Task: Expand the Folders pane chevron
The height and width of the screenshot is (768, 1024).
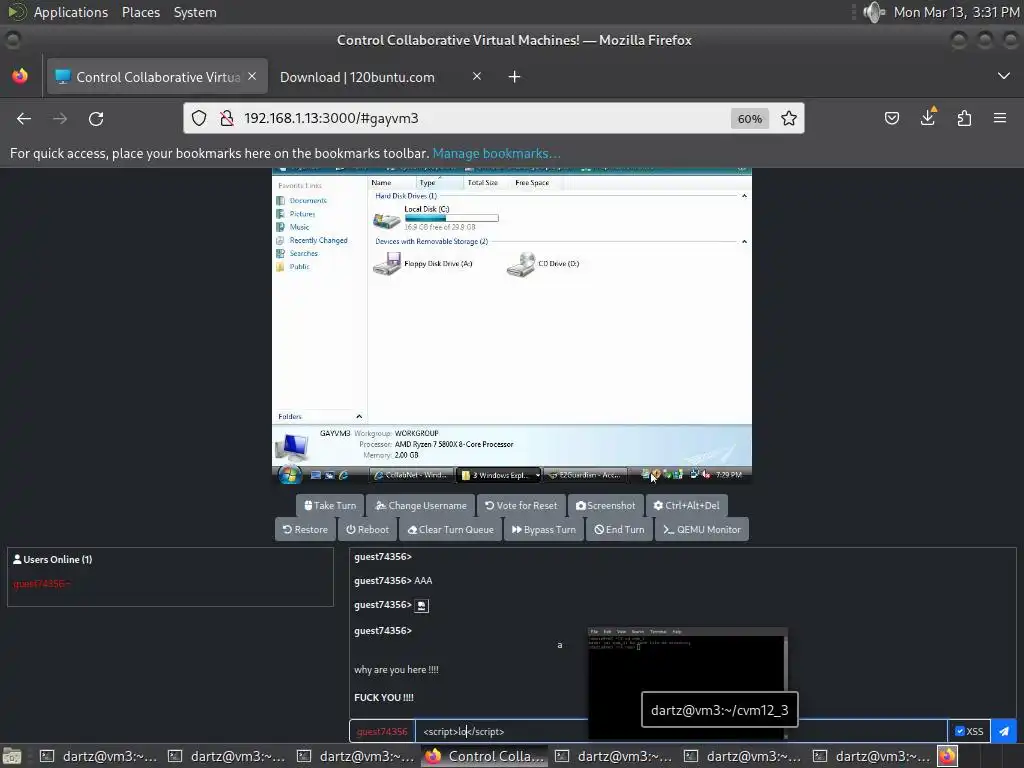Action: click(x=359, y=417)
